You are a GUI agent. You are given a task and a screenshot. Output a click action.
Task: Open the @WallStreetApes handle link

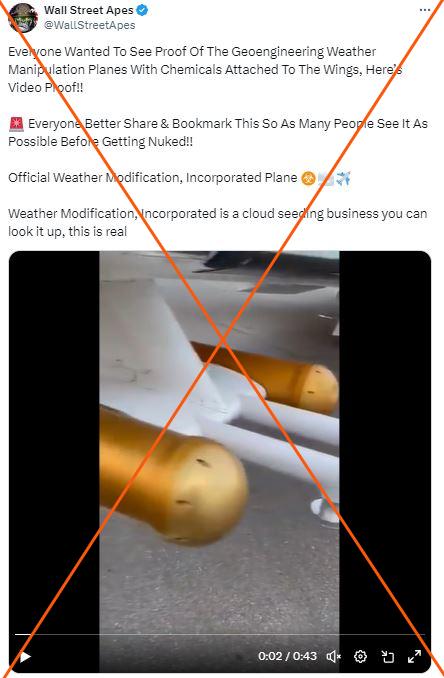(89, 25)
